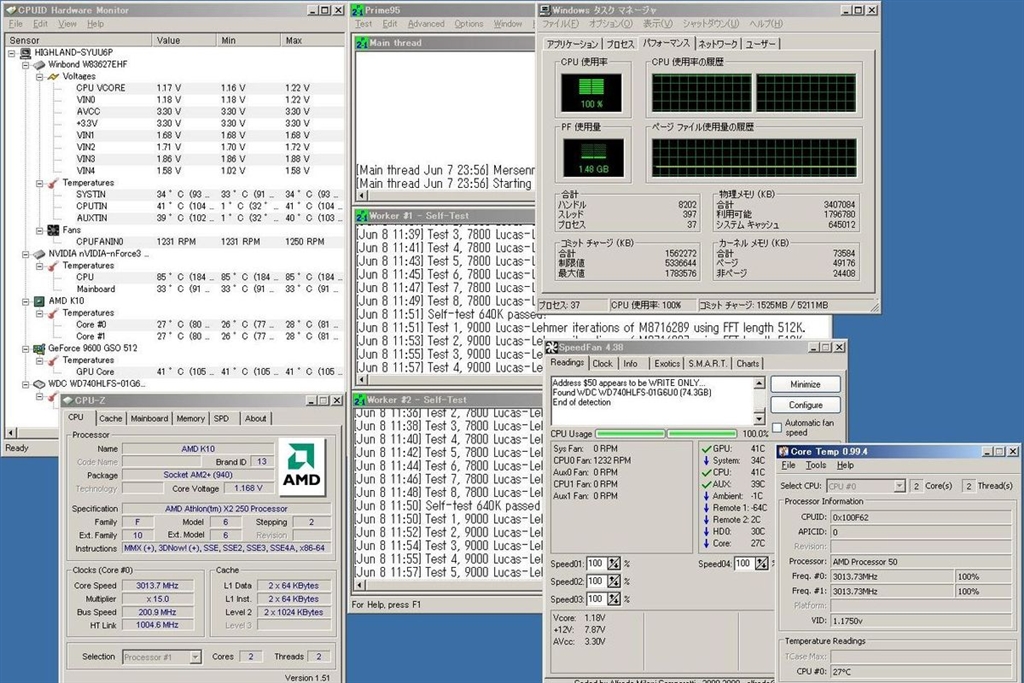Click the green GPU checkmark in SpeedFan readings
Viewport: 1024px width, 683px height.
706,449
